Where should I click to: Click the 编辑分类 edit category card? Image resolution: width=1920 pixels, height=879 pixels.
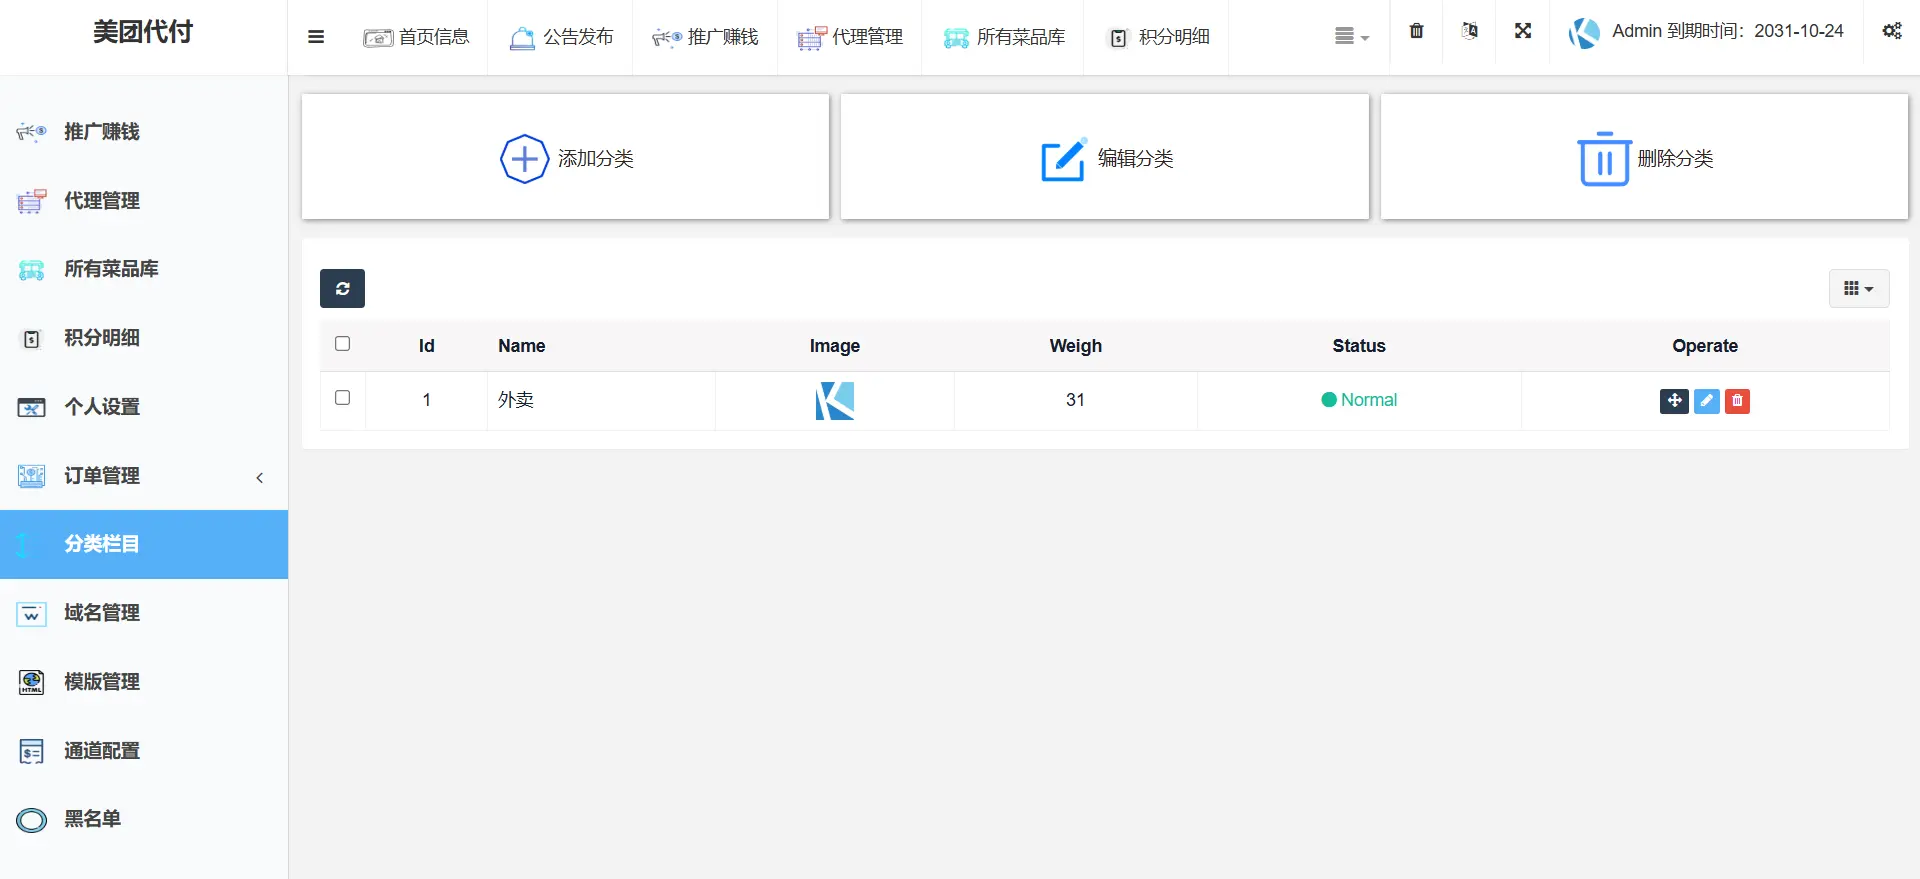(1104, 157)
